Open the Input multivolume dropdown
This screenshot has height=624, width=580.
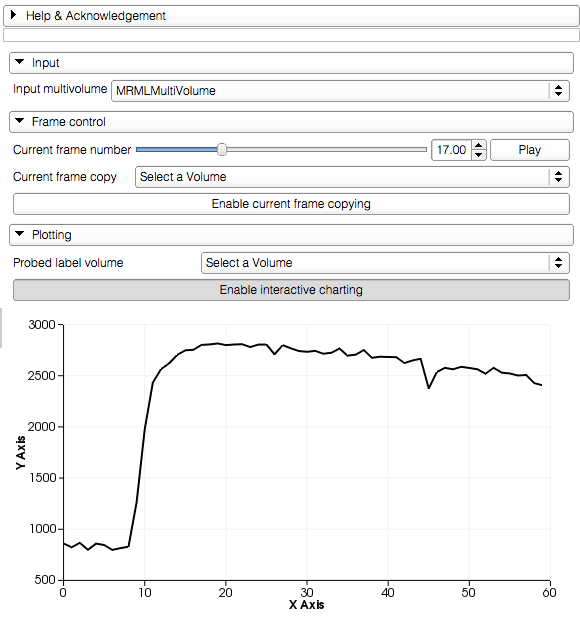[340, 91]
